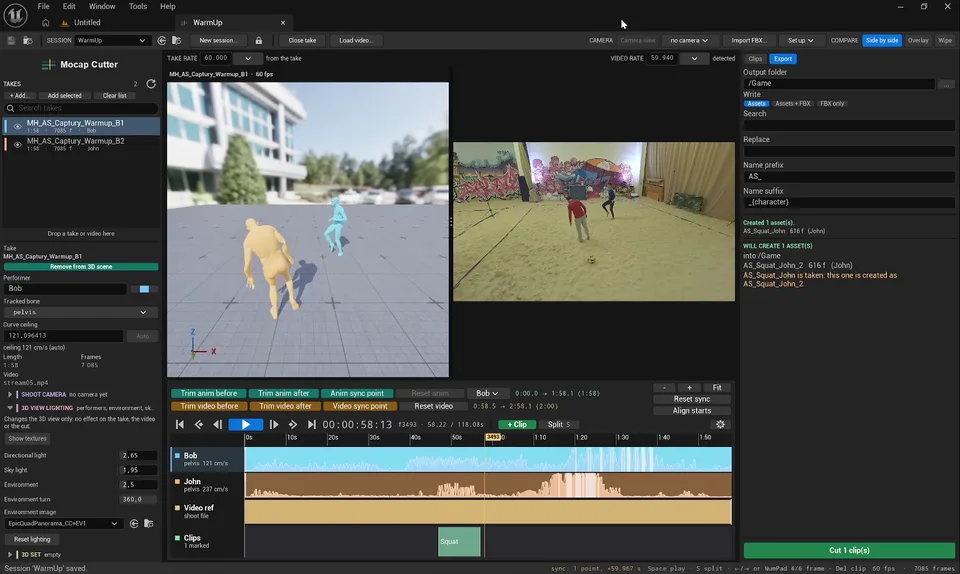This screenshot has height=574, width=960.
Task: Browse to the environment image asset folder icon
Action: 148,524
